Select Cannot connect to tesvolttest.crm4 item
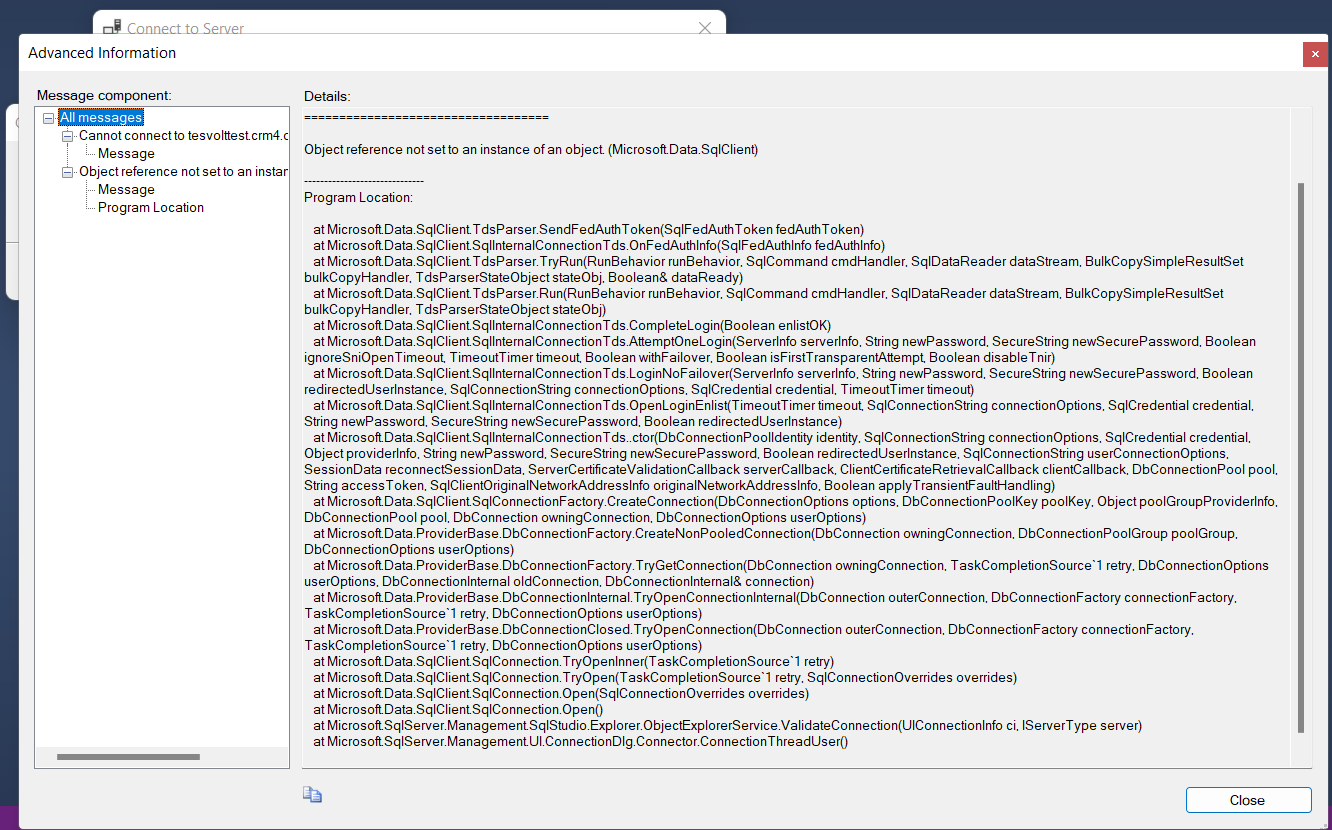Viewport: 1332px width, 830px height. pyautogui.click(x=184, y=136)
